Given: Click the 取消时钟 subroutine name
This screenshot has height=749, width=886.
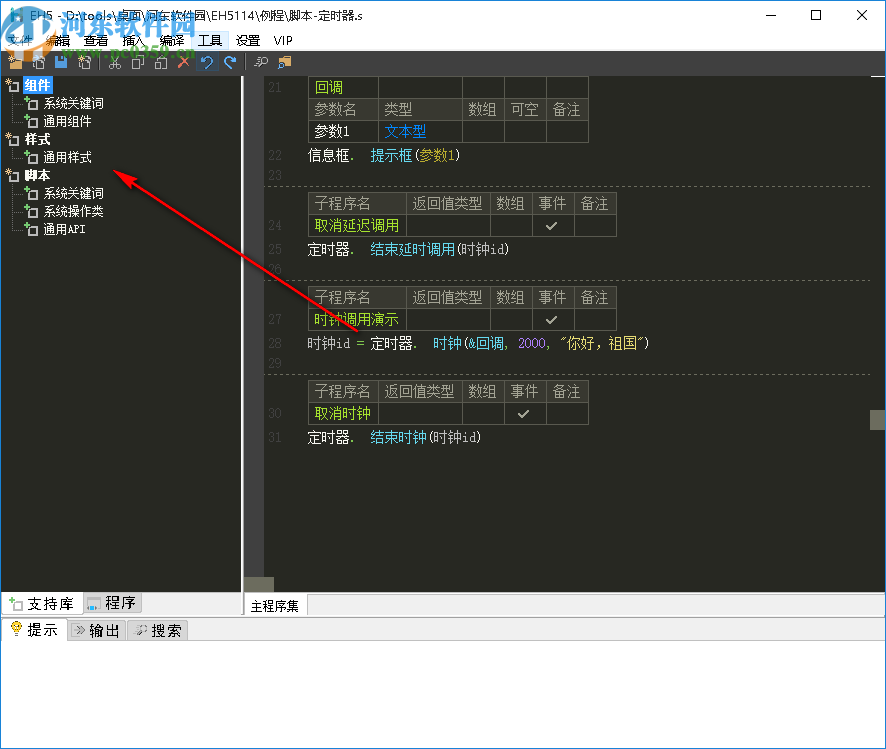Looking at the screenshot, I should [x=344, y=414].
